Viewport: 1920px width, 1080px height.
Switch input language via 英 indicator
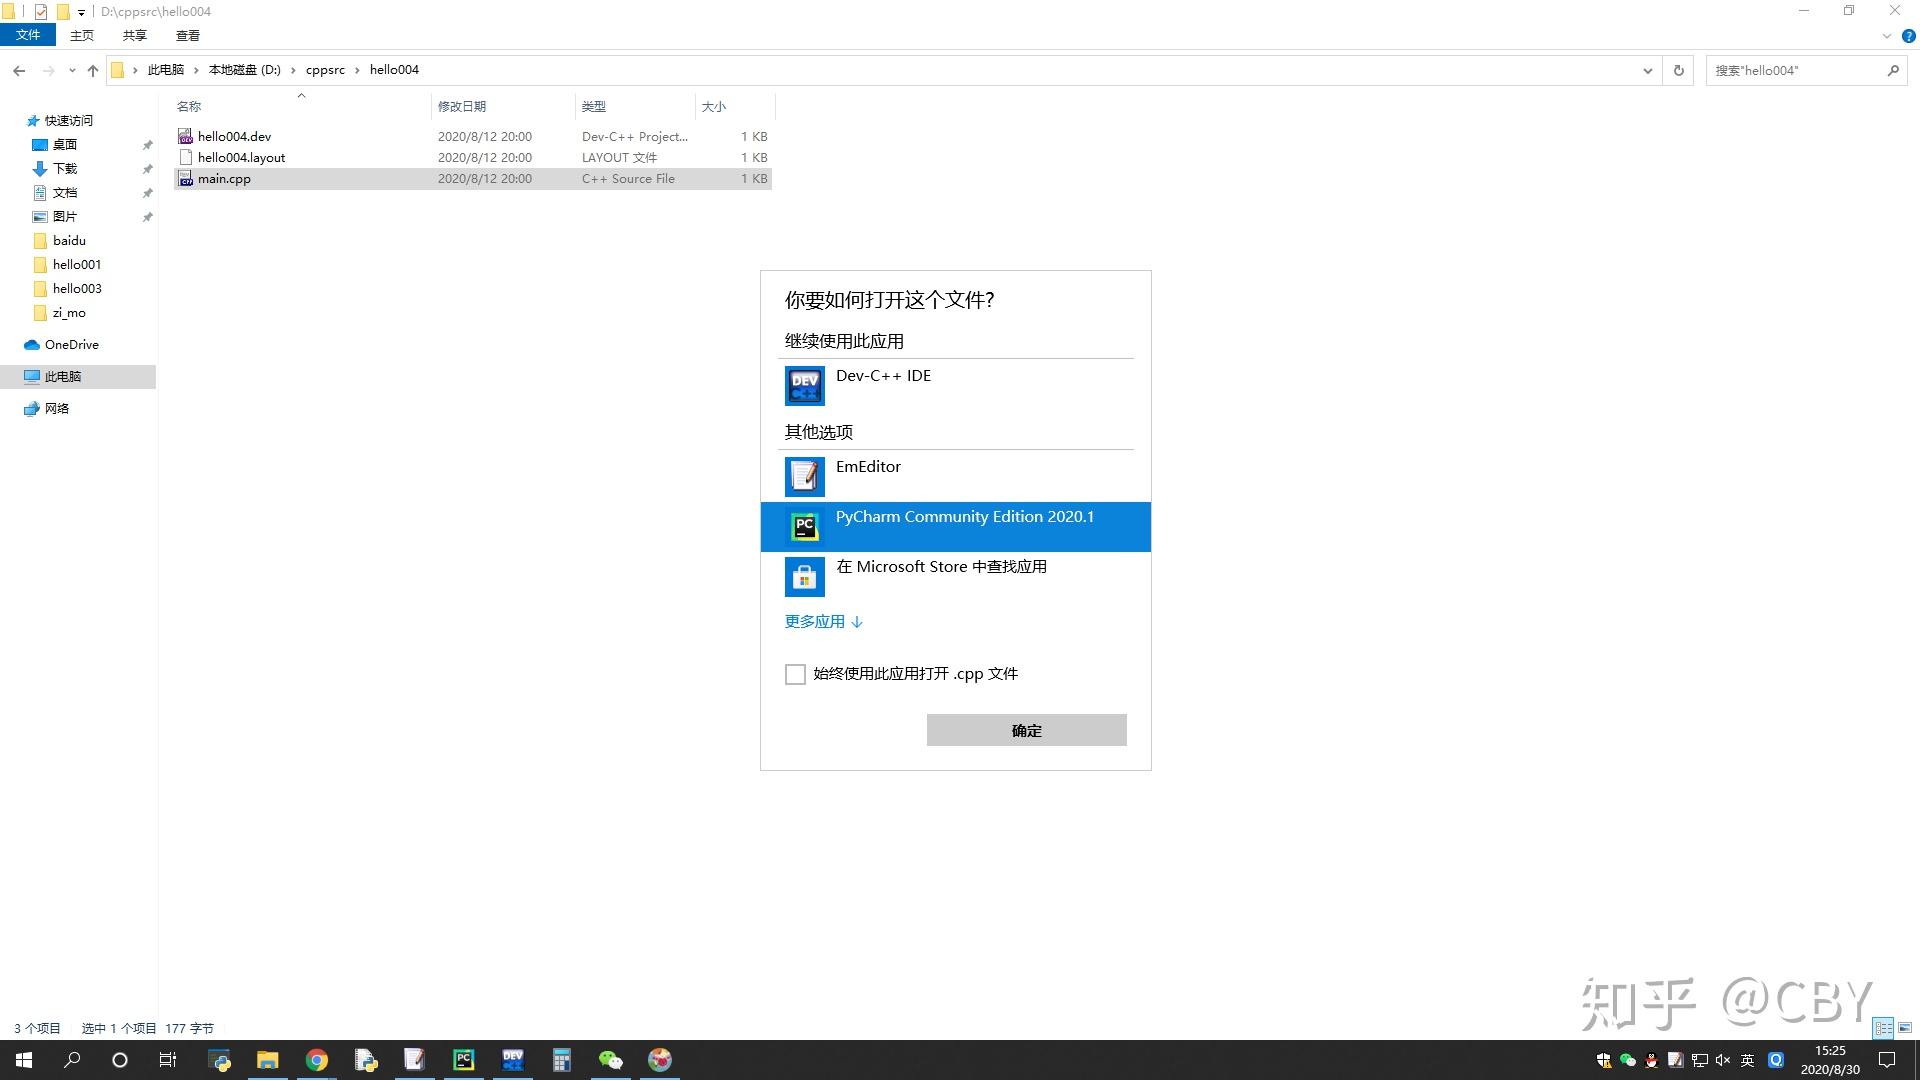pyautogui.click(x=1748, y=1060)
